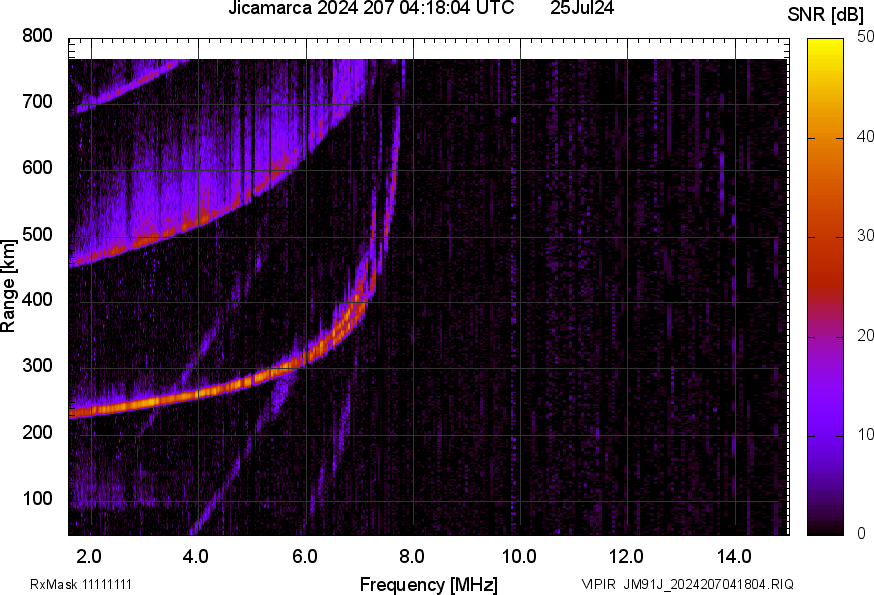Select the 25Jul24 date label

click(582, 8)
